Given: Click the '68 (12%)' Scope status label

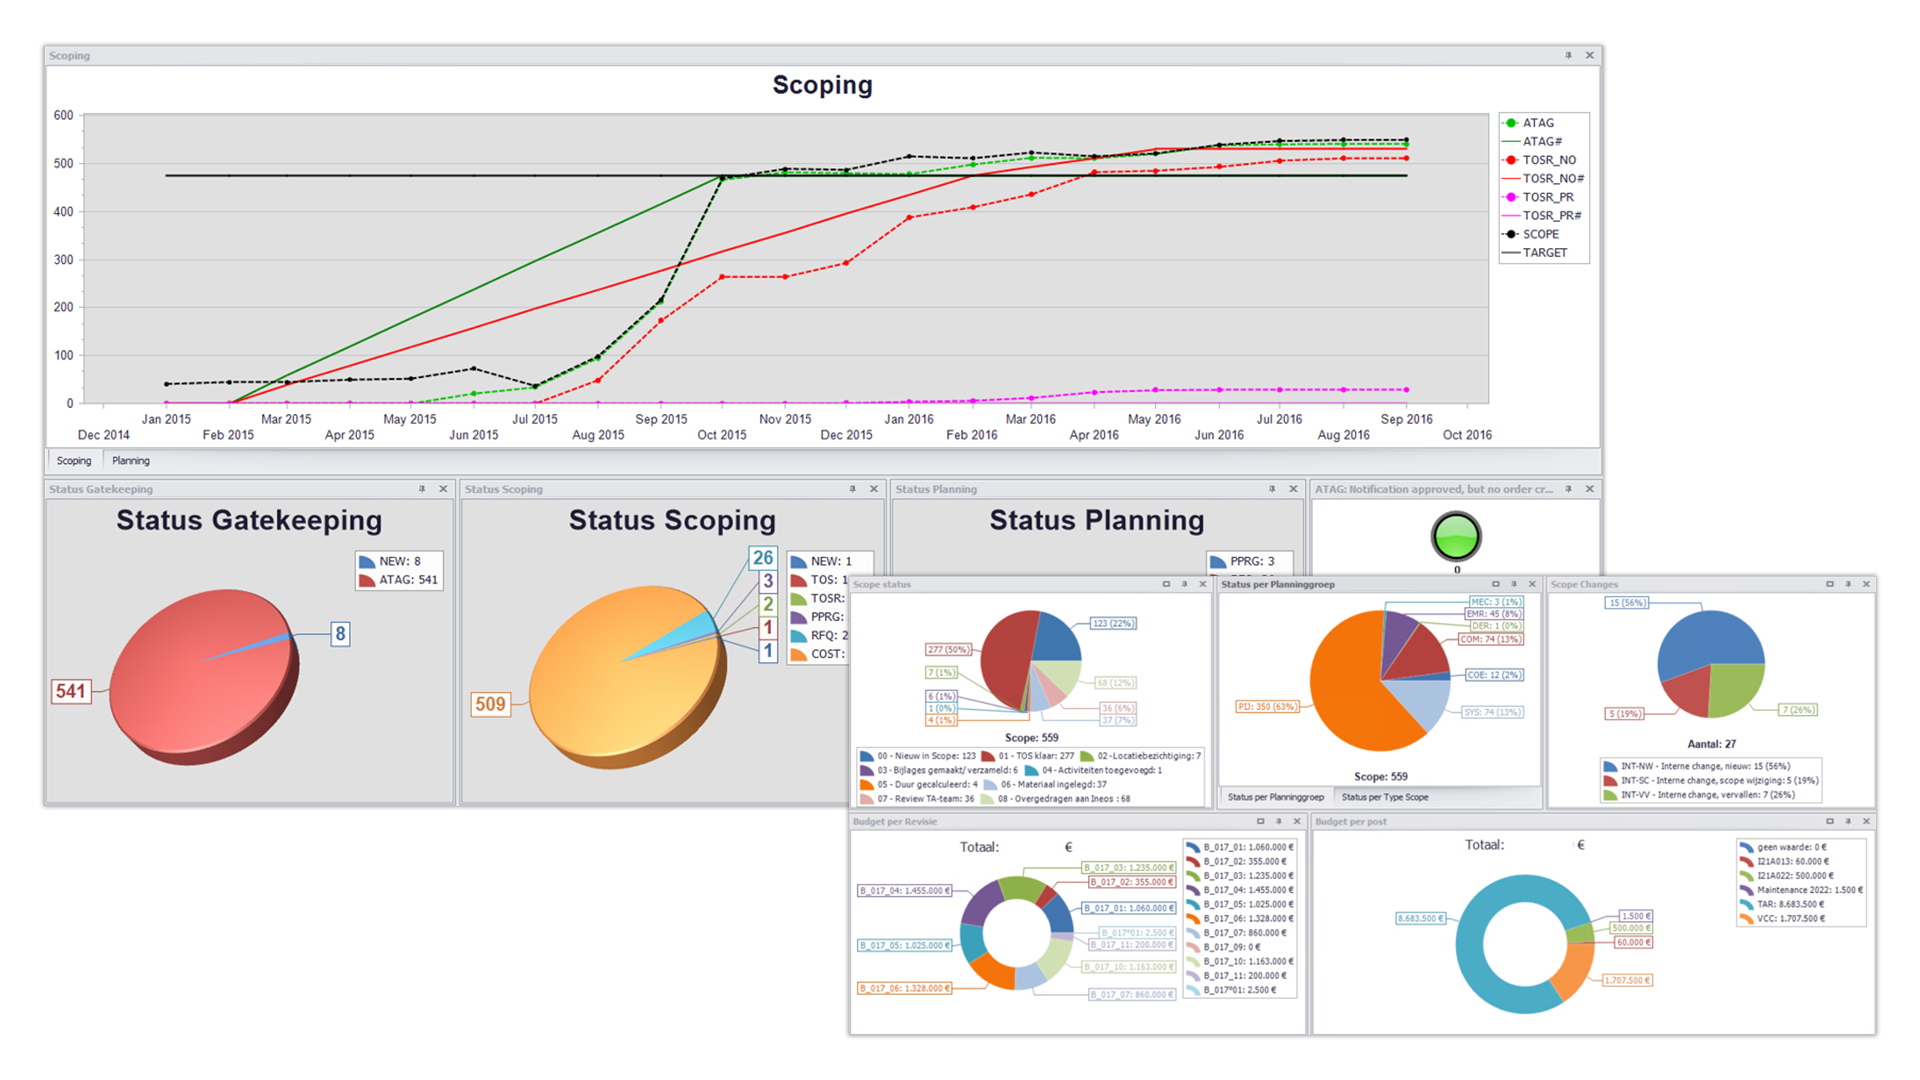Looking at the screenshot, I should click(1115, 683).
